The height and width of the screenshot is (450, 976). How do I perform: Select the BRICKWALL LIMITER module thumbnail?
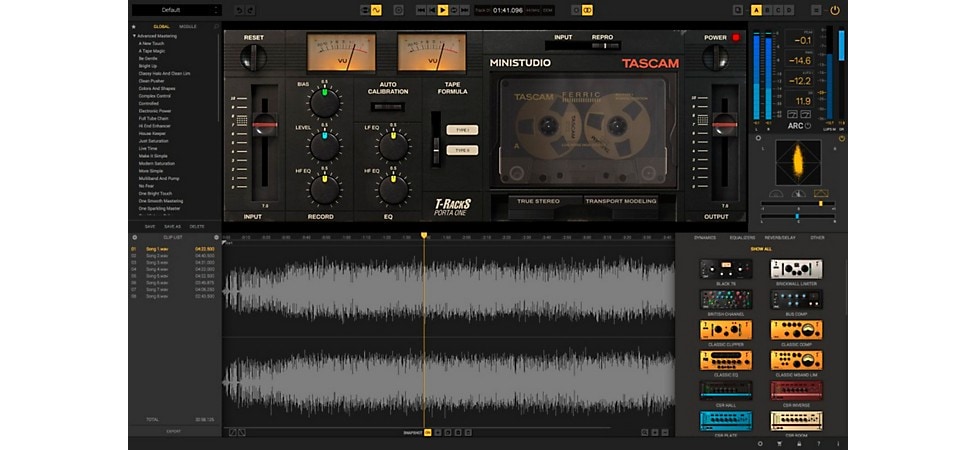click(x=797, y=269)
